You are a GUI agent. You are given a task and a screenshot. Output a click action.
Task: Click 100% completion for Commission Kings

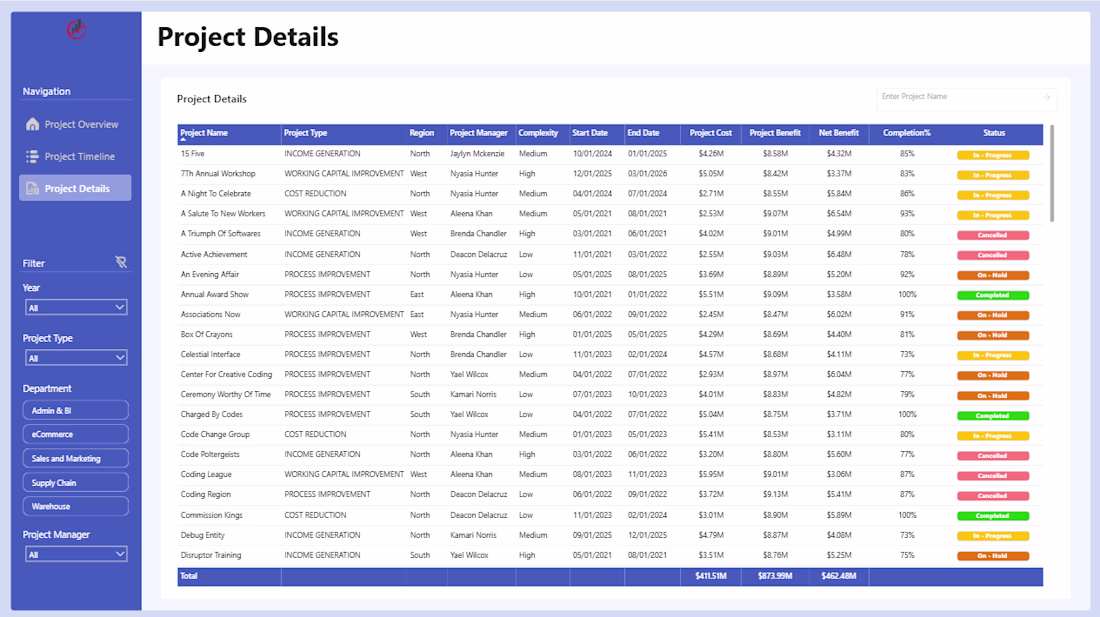[x=907, y=515]
